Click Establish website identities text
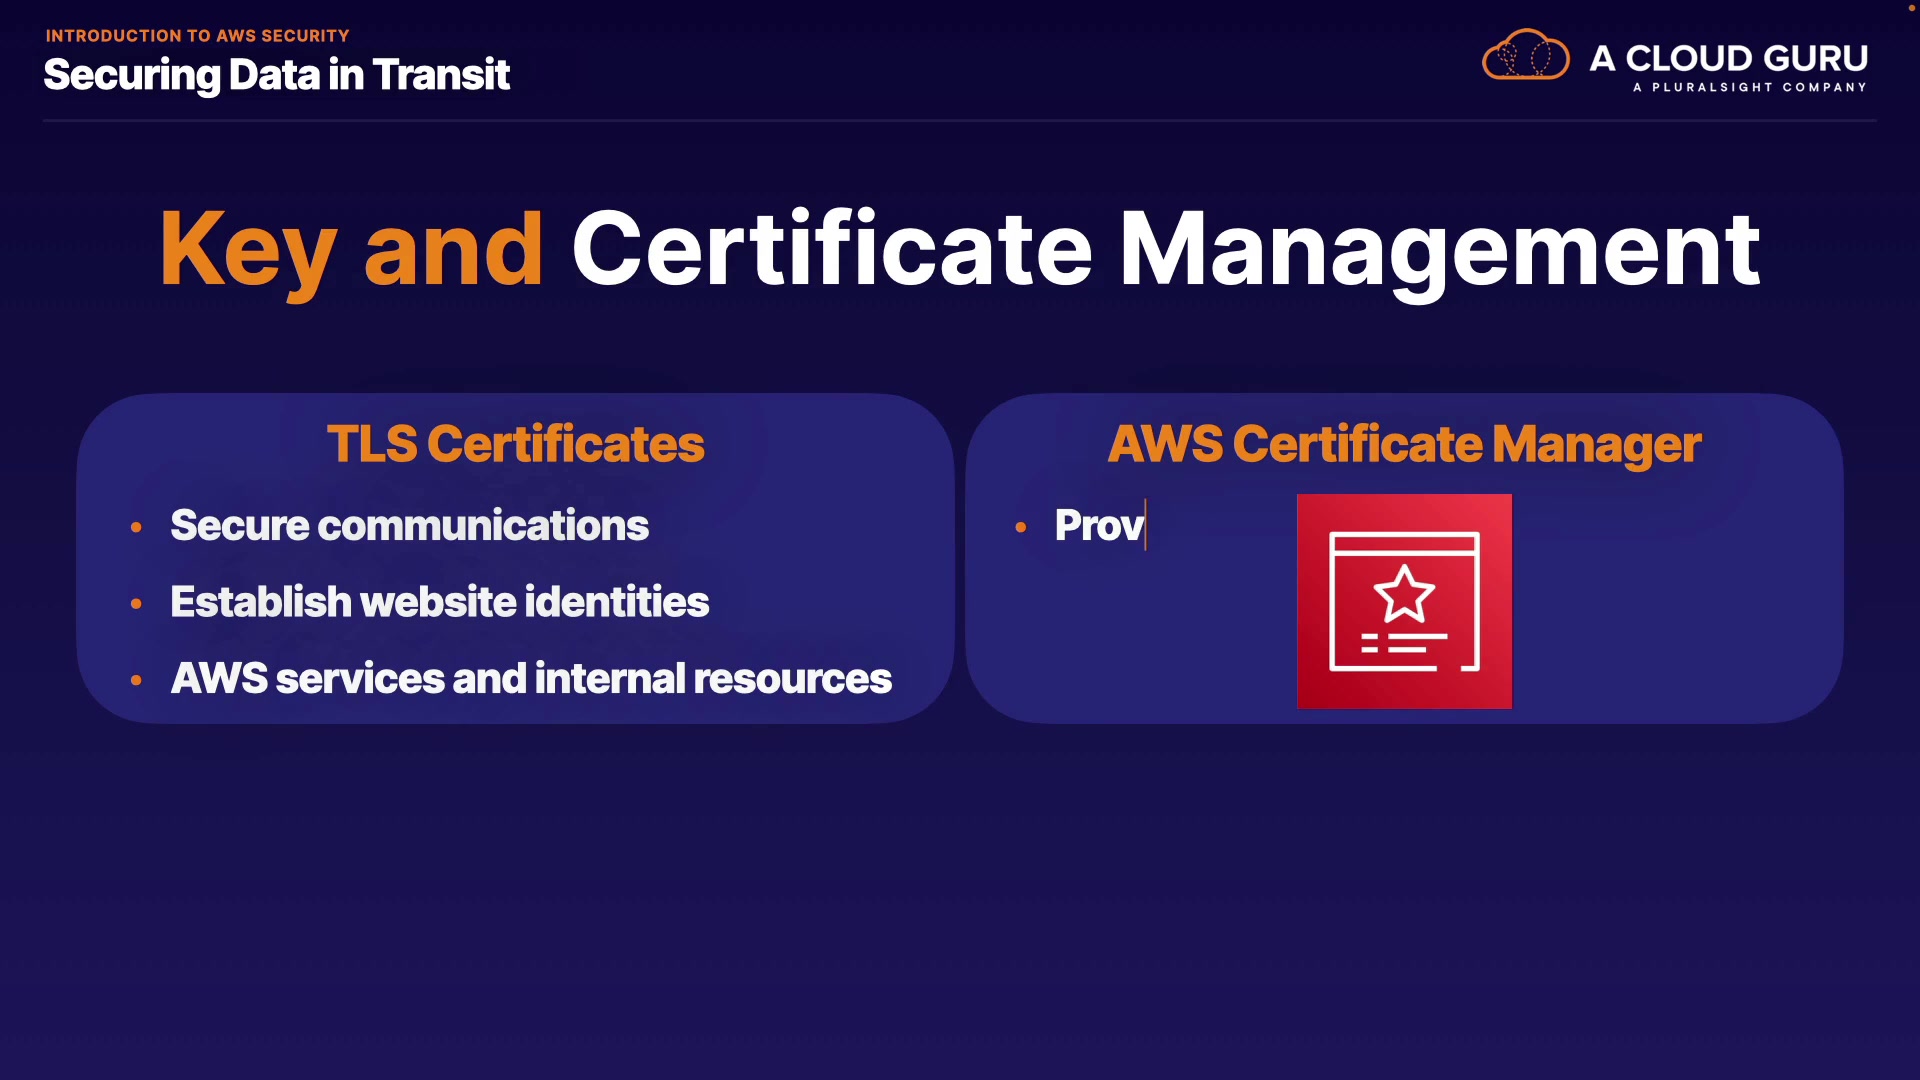This screenshot has width=1920, height=1080. (439, 602)
